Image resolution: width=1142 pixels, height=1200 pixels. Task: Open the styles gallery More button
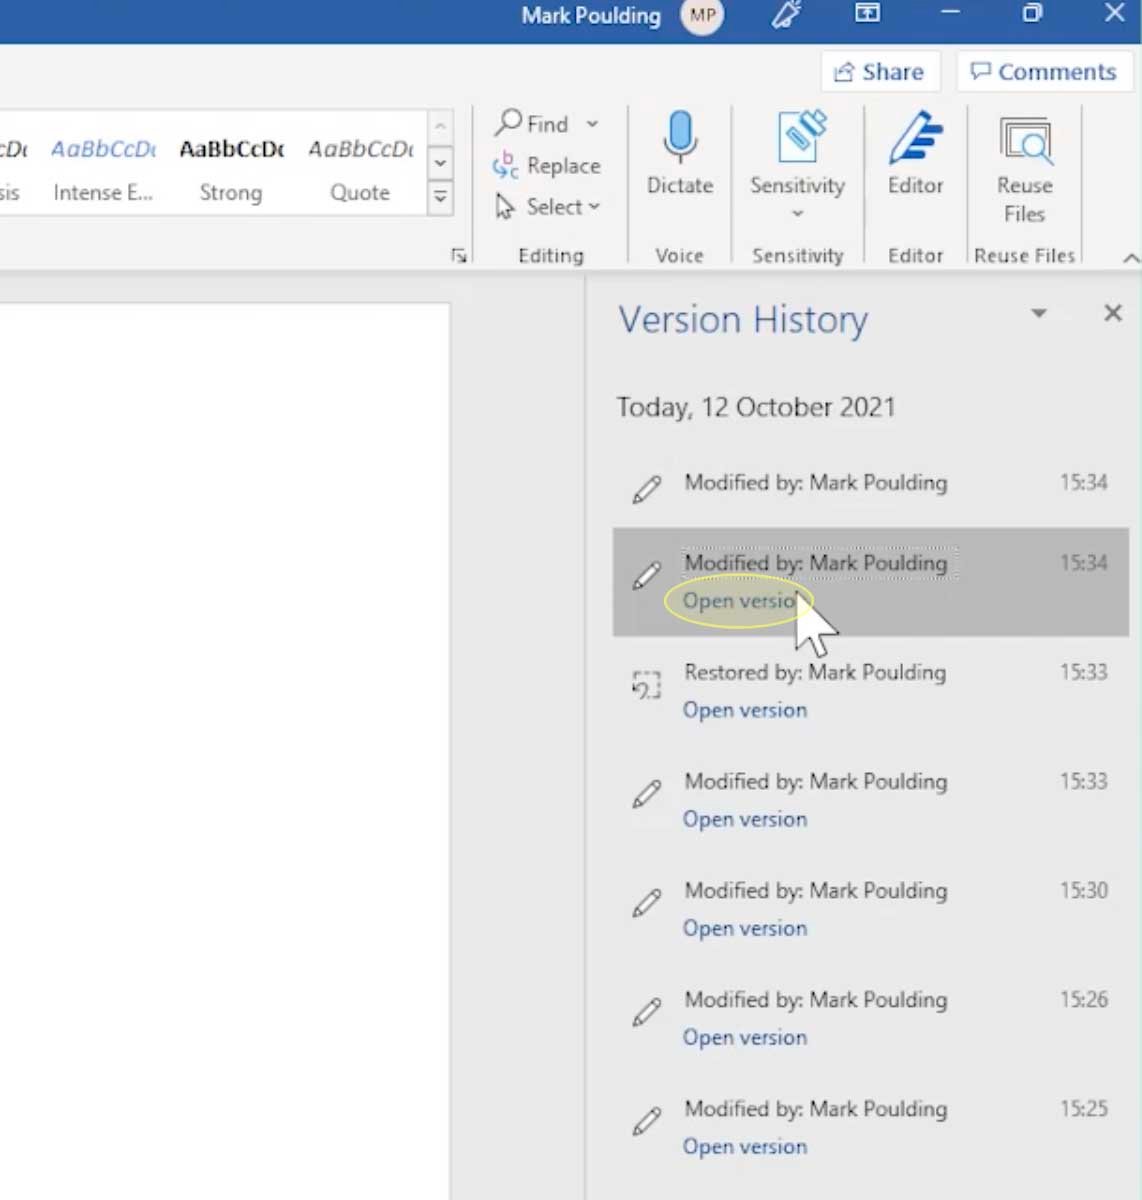(440, 197)
